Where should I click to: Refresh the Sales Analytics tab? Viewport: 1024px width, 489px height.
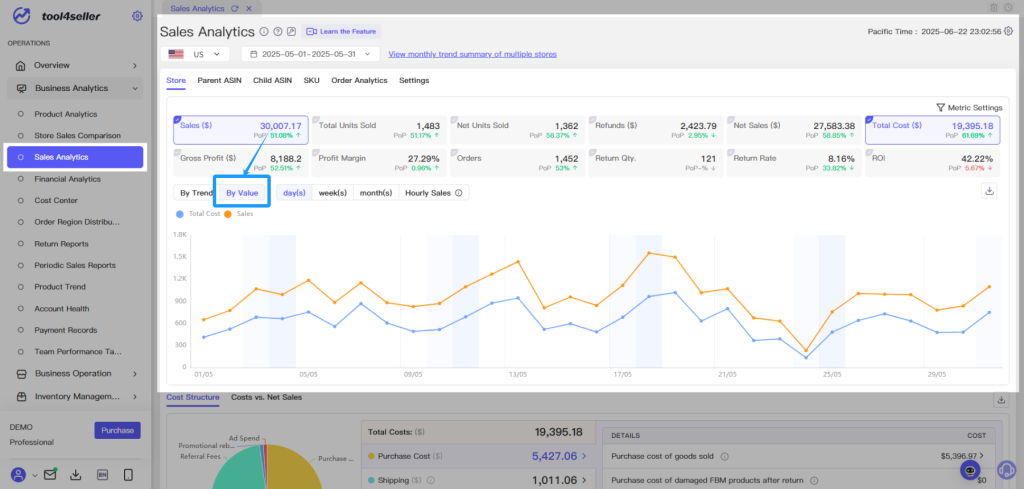click(235, 8)
